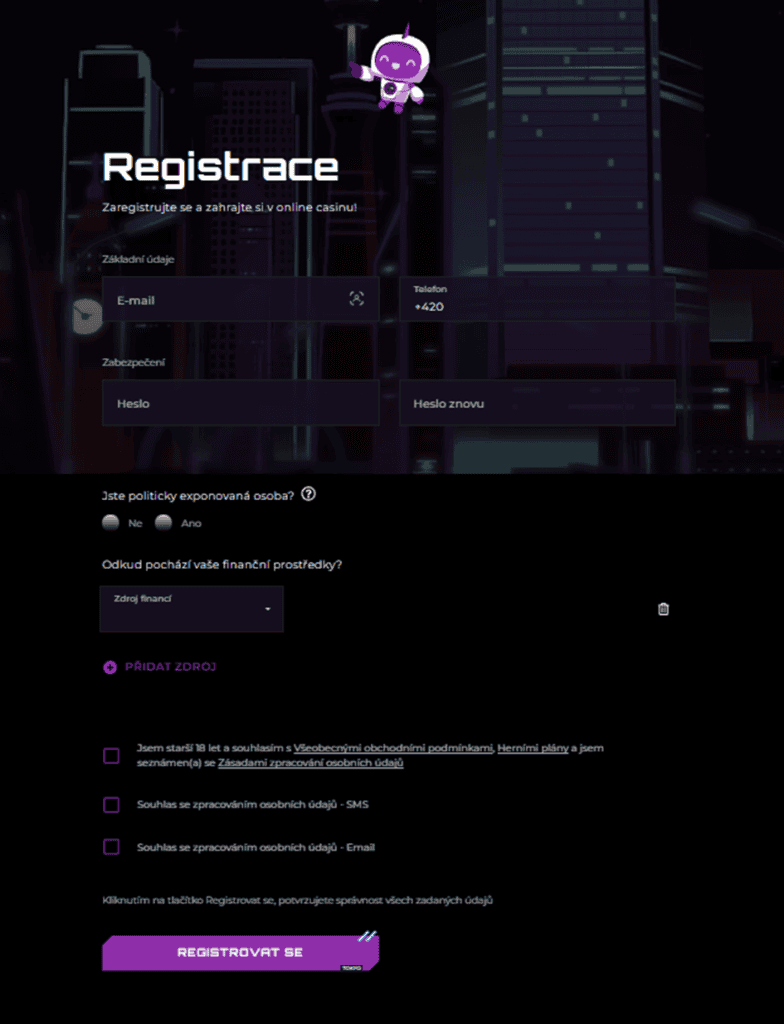Click the plus icon beside Přidat zdroj
The height and width of the screenshot is (1024, 784).
pyautogui.click(x=110, y=667)
